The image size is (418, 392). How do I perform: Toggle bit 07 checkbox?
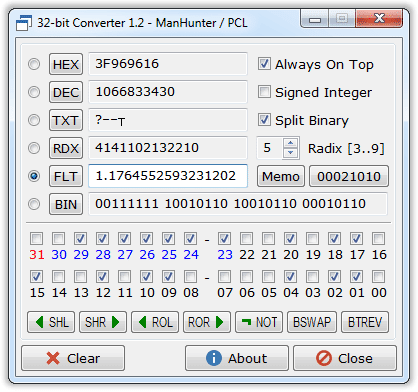225,277
